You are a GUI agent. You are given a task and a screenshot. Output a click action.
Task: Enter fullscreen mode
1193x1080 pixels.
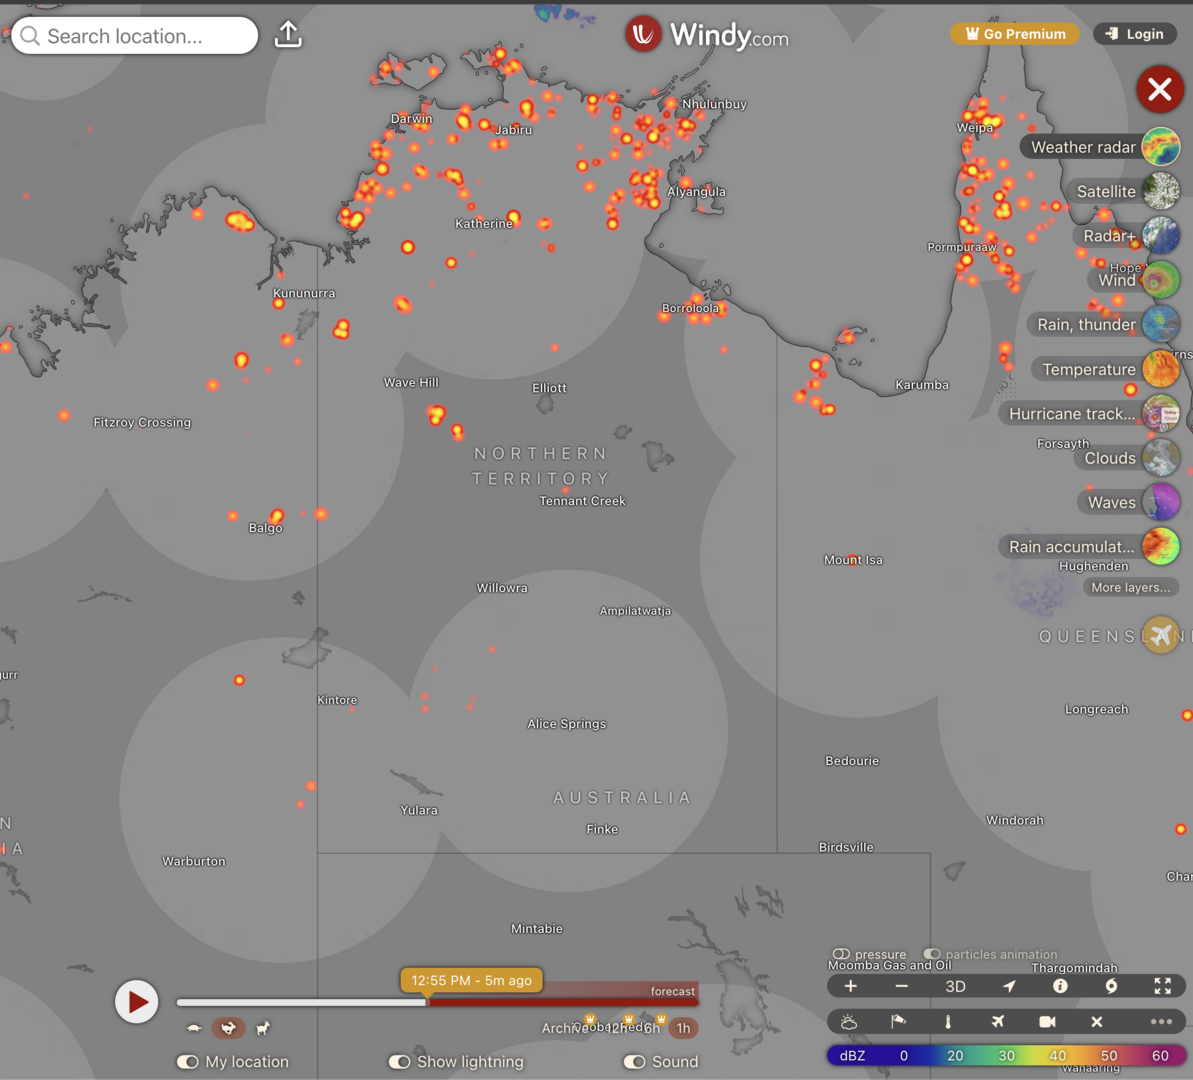[1162, 986]
